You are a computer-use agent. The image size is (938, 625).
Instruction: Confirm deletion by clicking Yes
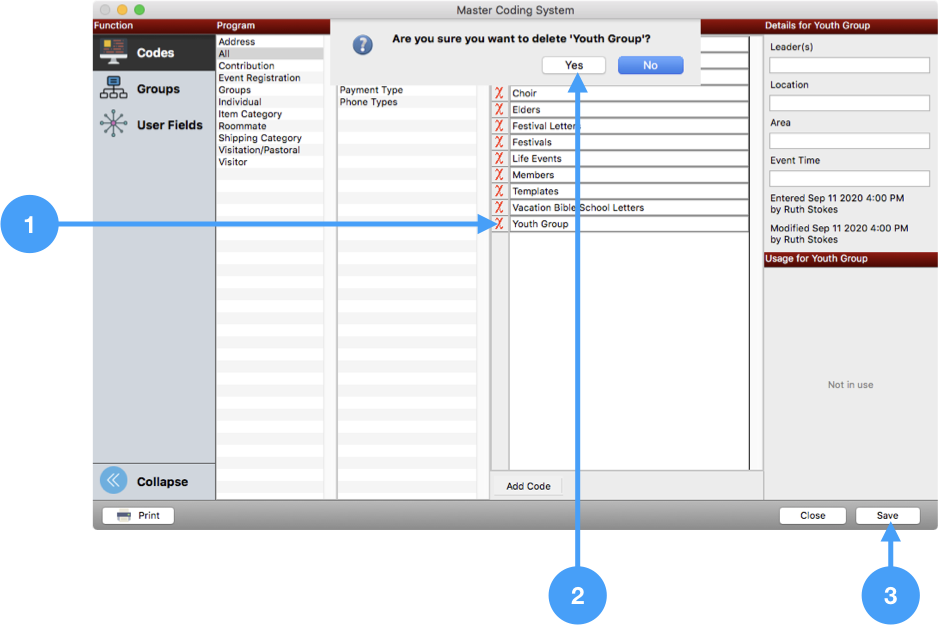(x=574, y=65)
